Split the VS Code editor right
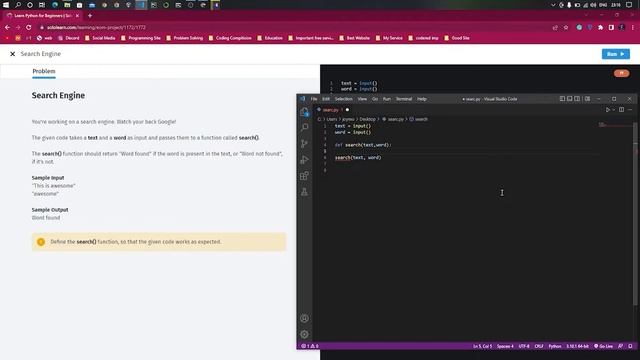This screenshot has width=640, height=360. point(622,110)
